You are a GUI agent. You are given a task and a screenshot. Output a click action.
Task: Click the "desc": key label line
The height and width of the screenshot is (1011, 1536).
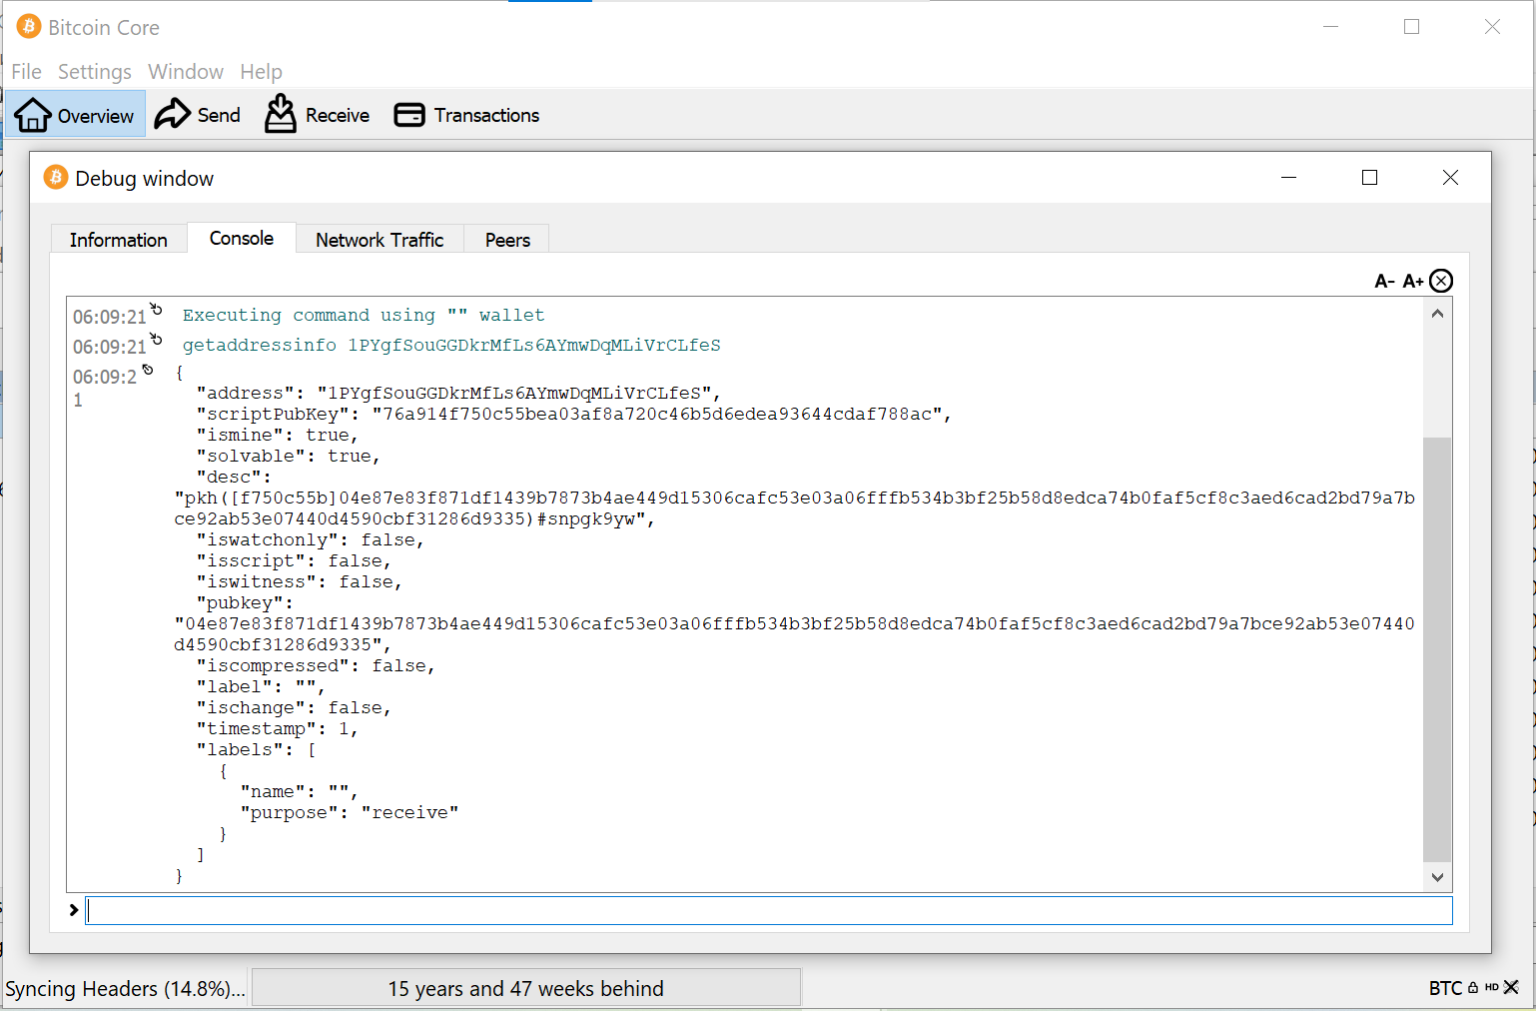[x=234, y=477]
